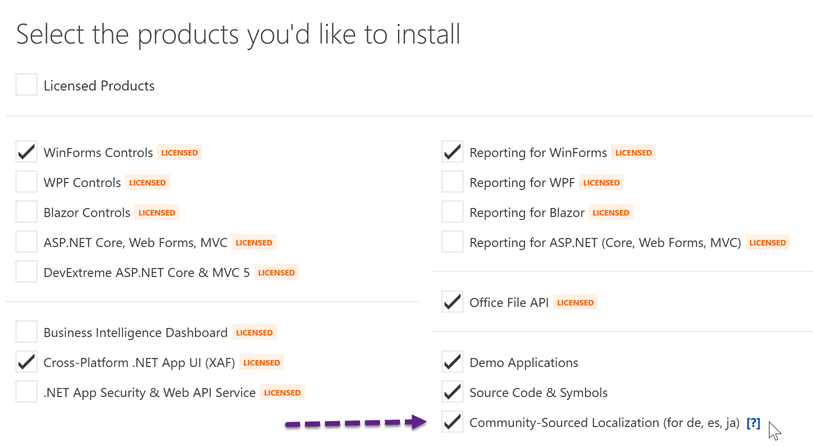813x447 pixels.
Task: Click the 'Business Intelligence Dashboard' label
Action: tap(135, 332)
